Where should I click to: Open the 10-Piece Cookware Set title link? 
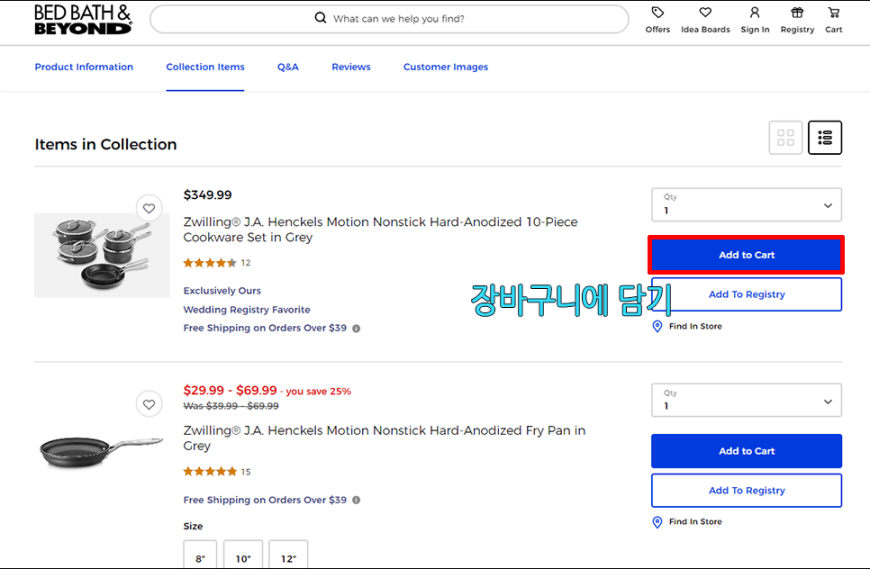coord(381,230)
